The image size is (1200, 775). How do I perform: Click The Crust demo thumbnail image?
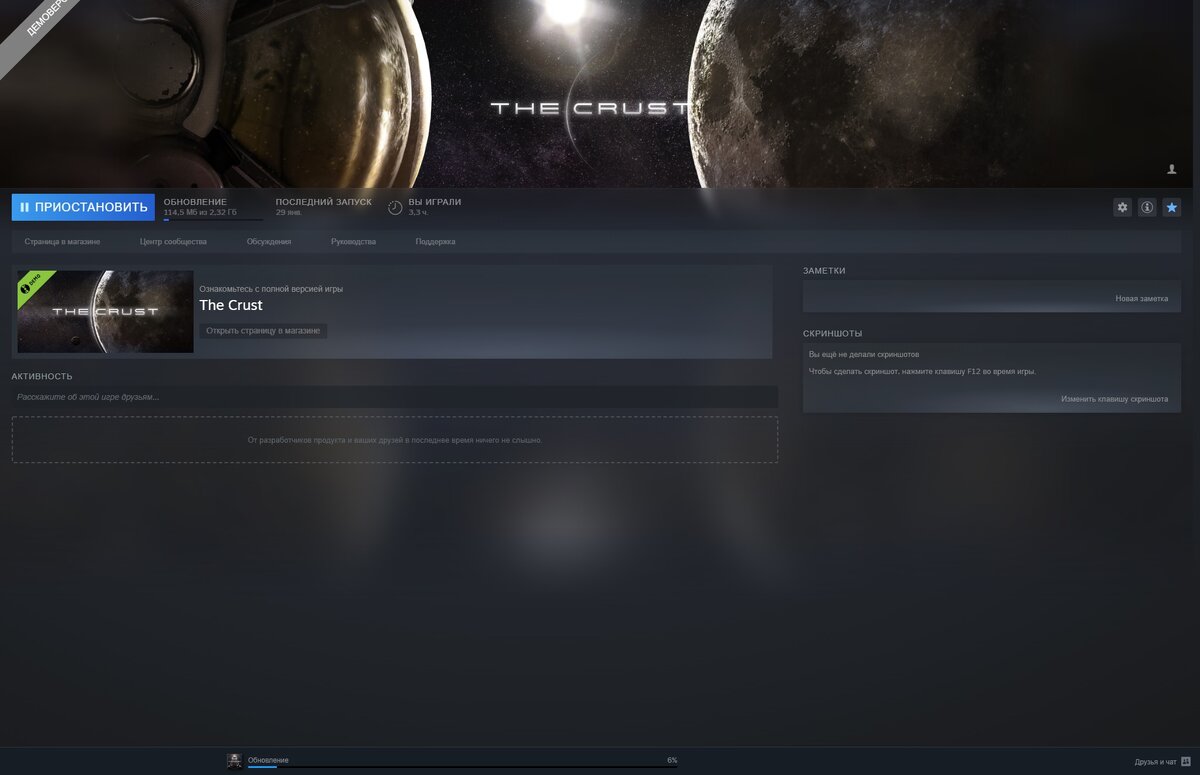(105, 311)
